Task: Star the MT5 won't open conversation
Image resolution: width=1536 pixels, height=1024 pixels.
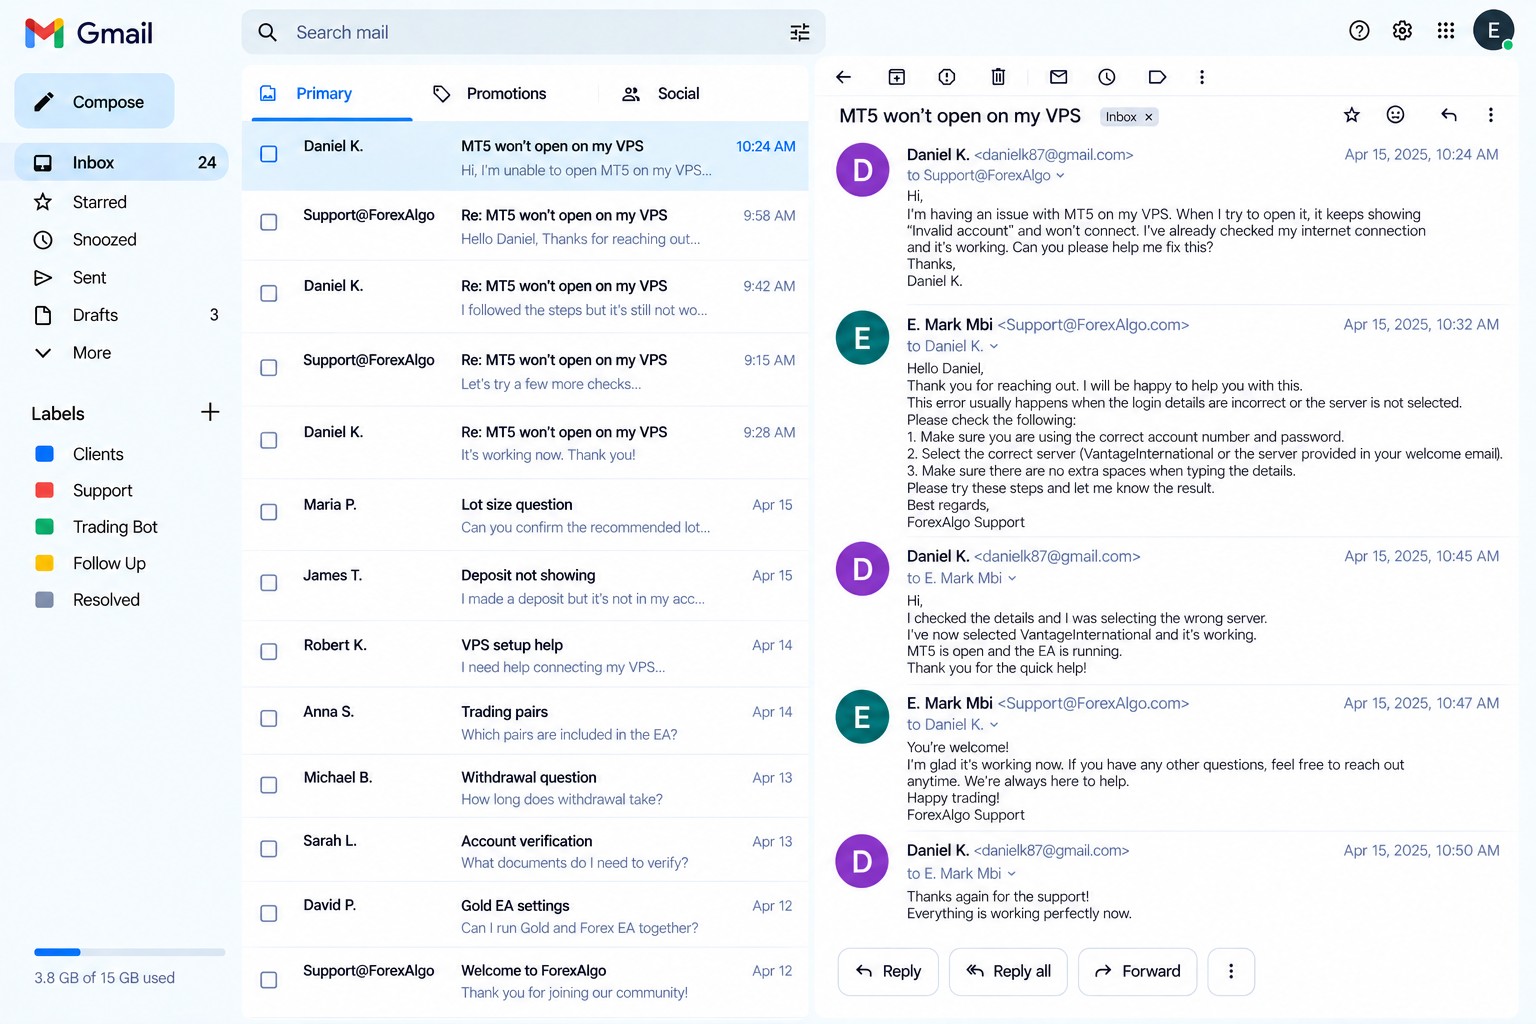Action: click(x=1352, y=115)
